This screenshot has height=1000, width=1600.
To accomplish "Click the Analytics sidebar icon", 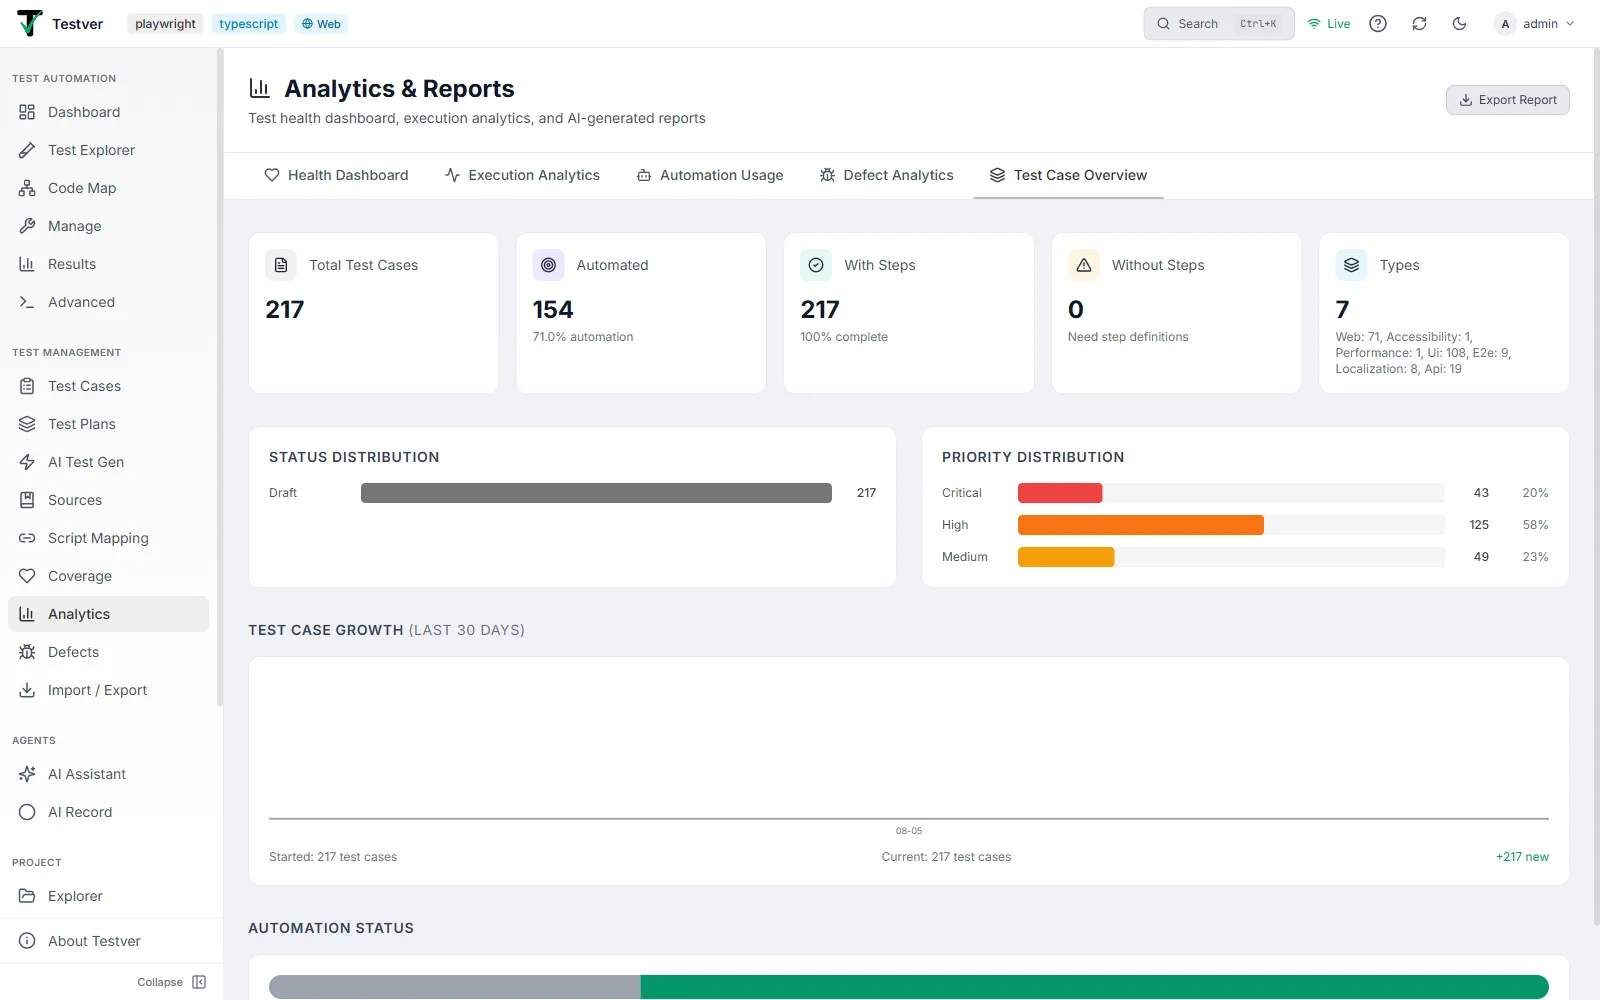I will pyautogui.click(x=27, y=614).
